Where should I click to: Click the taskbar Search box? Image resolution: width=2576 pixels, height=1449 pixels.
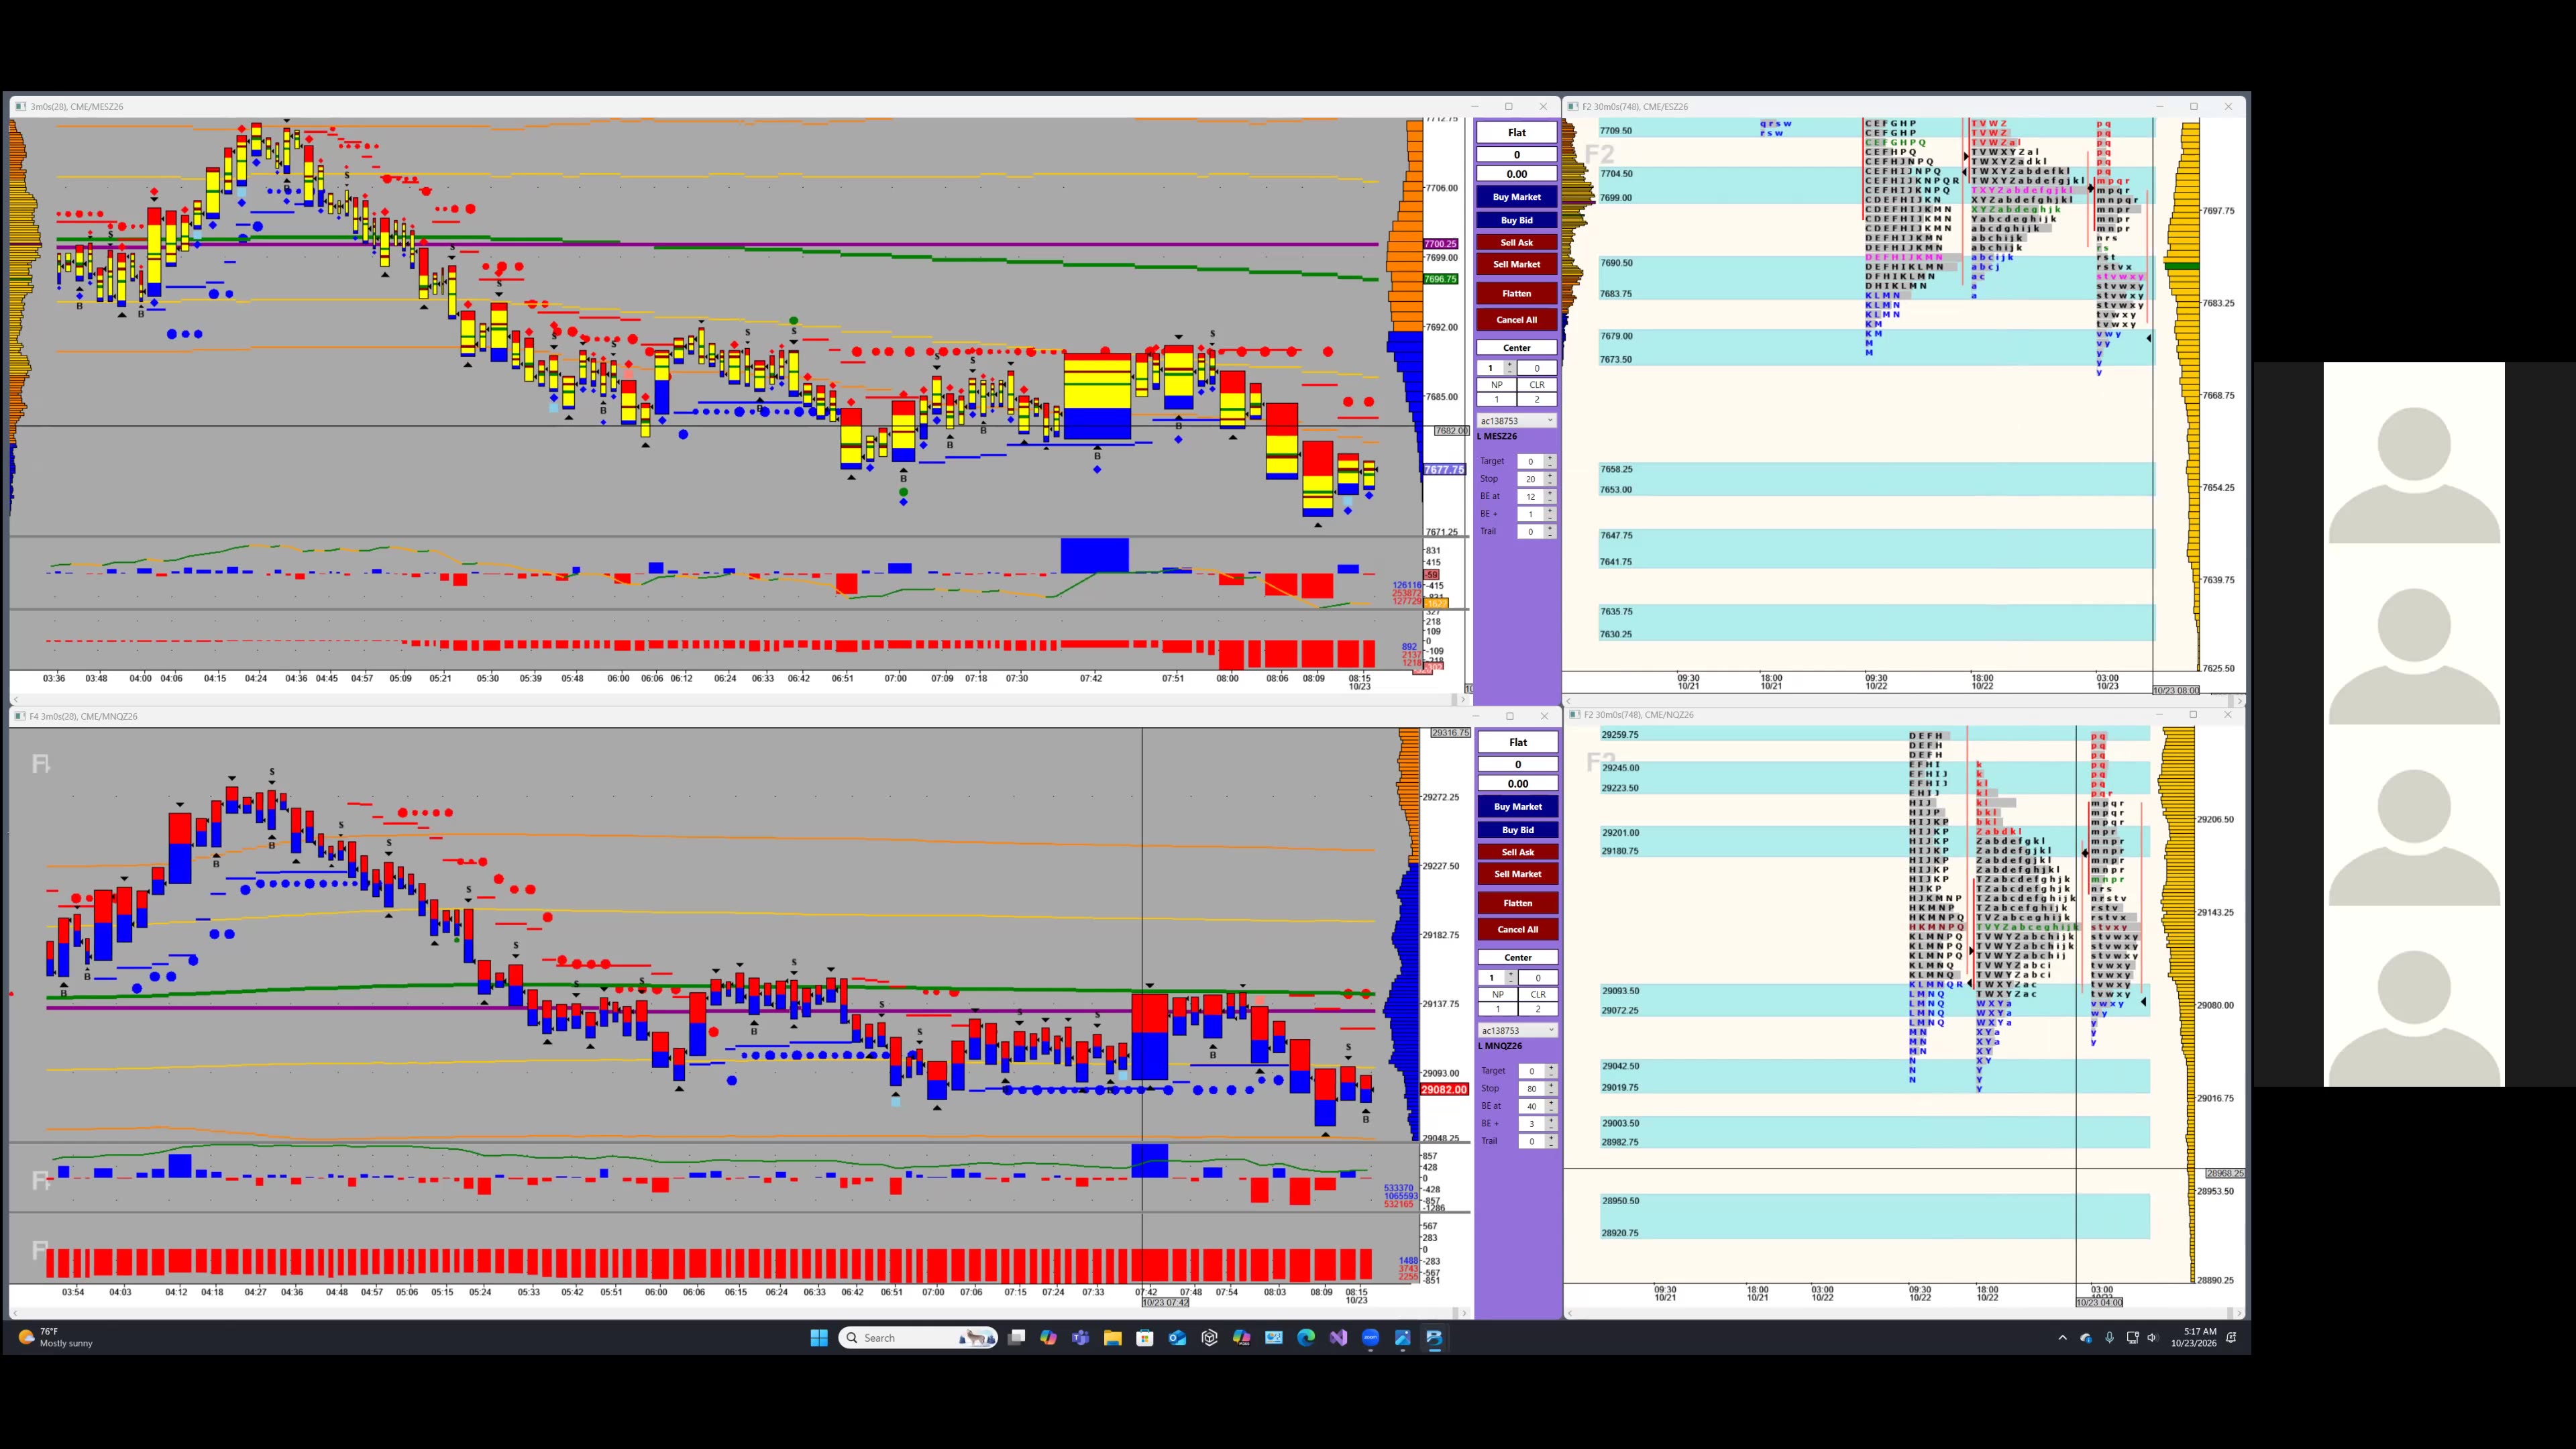pos(918,1337)
